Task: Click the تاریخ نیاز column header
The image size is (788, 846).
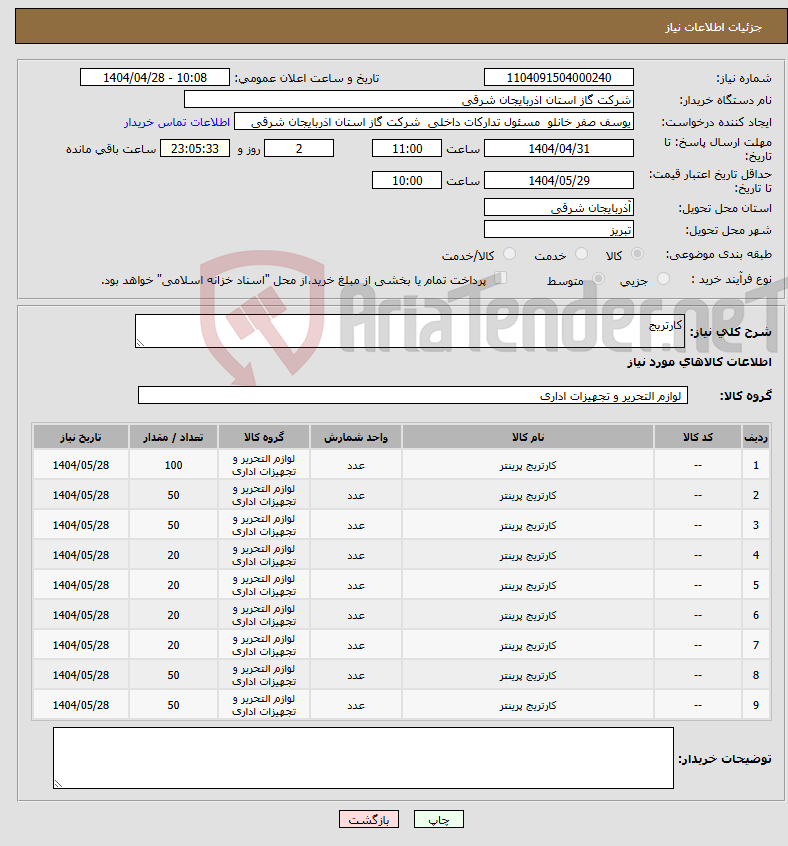Action: point(81,437)
